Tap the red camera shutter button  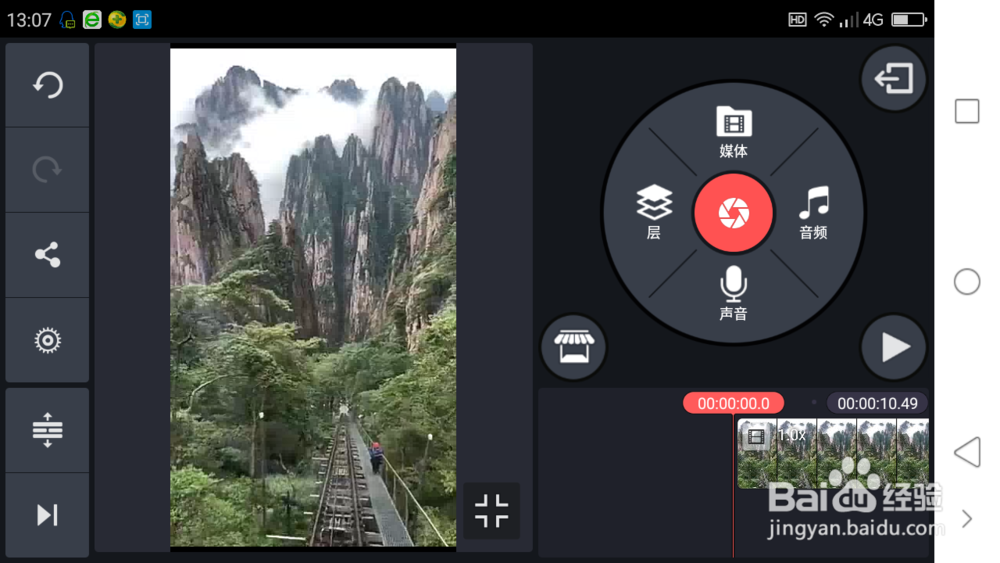click(733, 213)
